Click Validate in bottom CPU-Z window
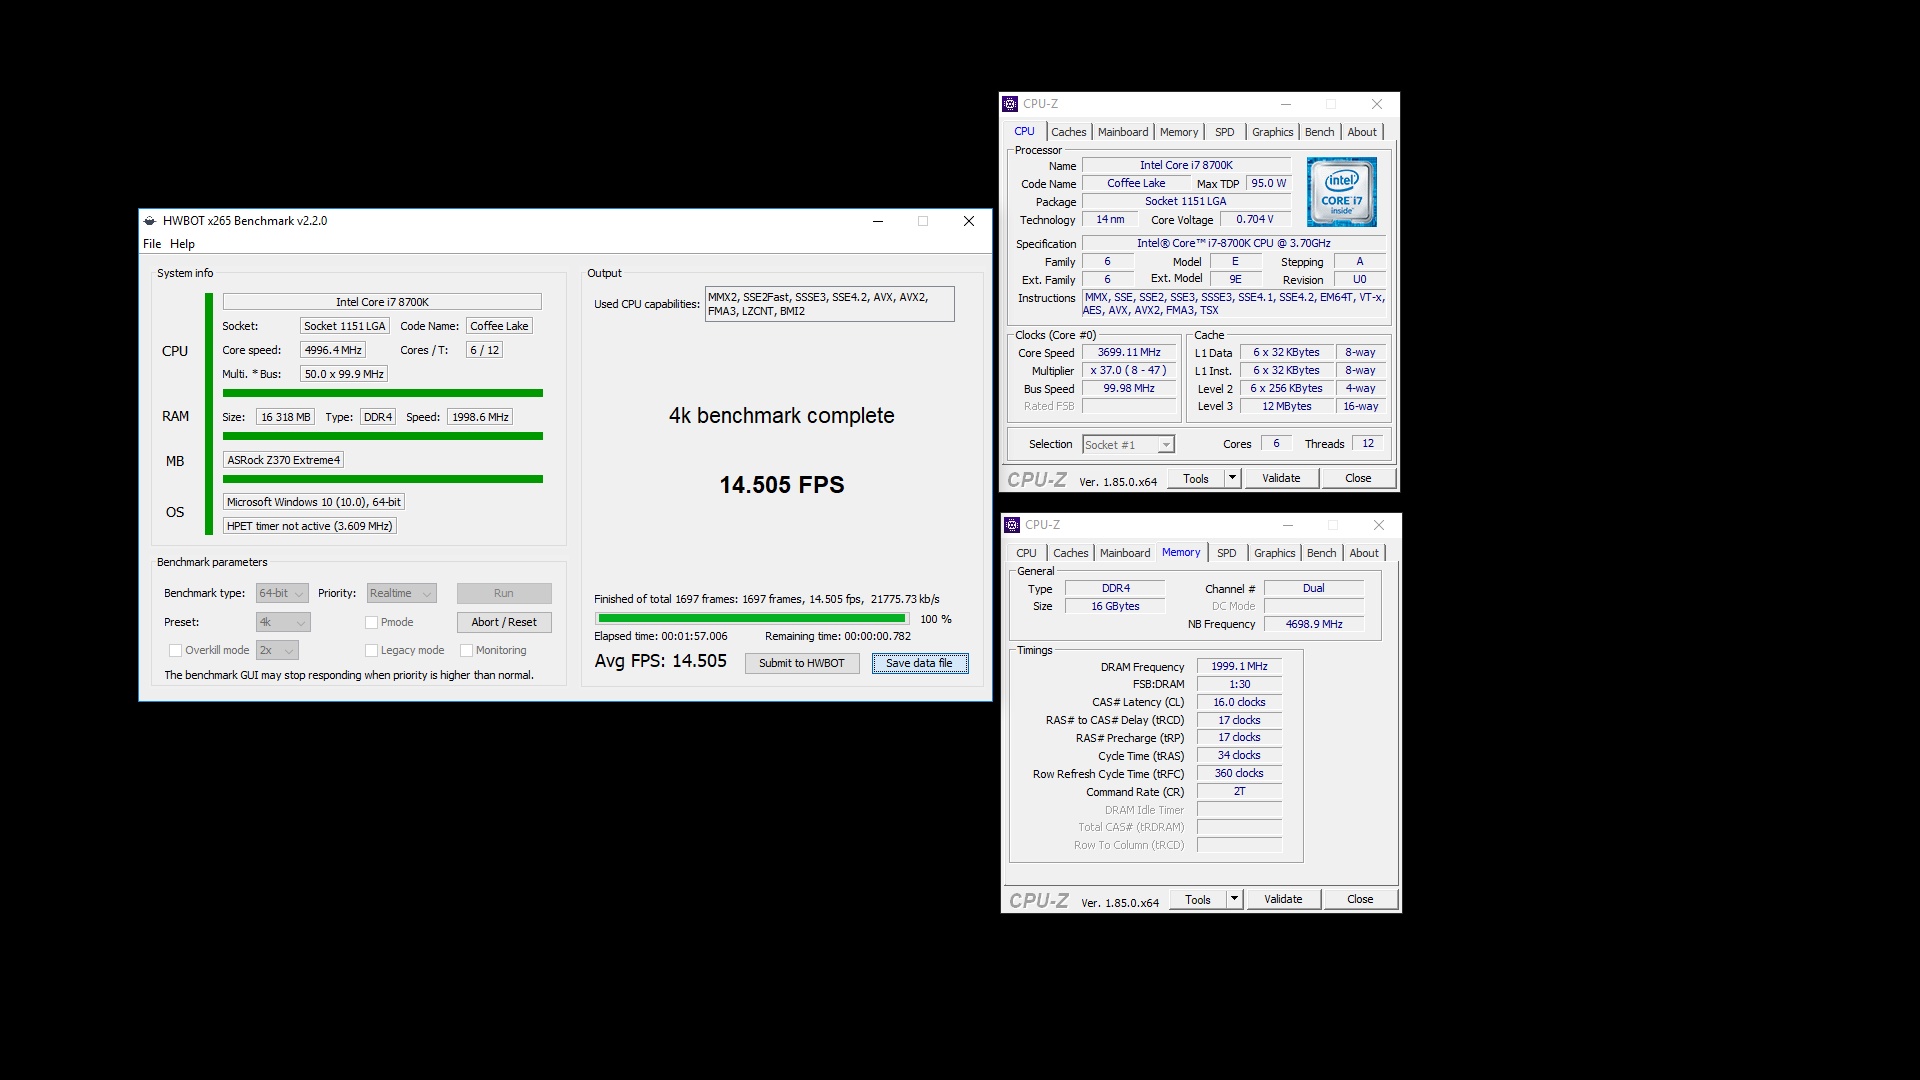This screenshot has height=1080, width=1920. [1283, 899]
